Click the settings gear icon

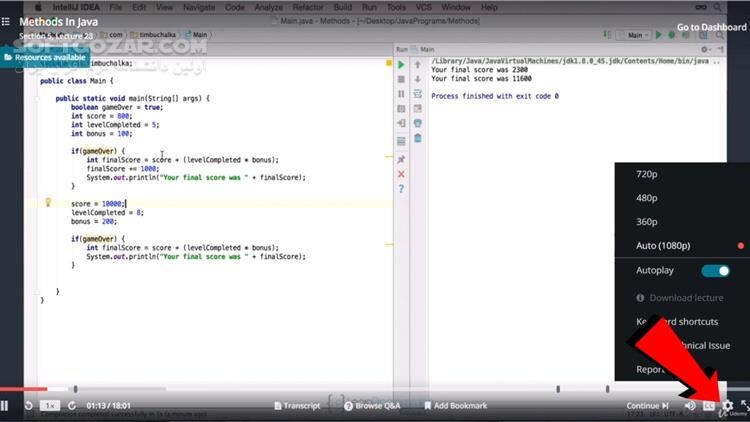(728, 406)
